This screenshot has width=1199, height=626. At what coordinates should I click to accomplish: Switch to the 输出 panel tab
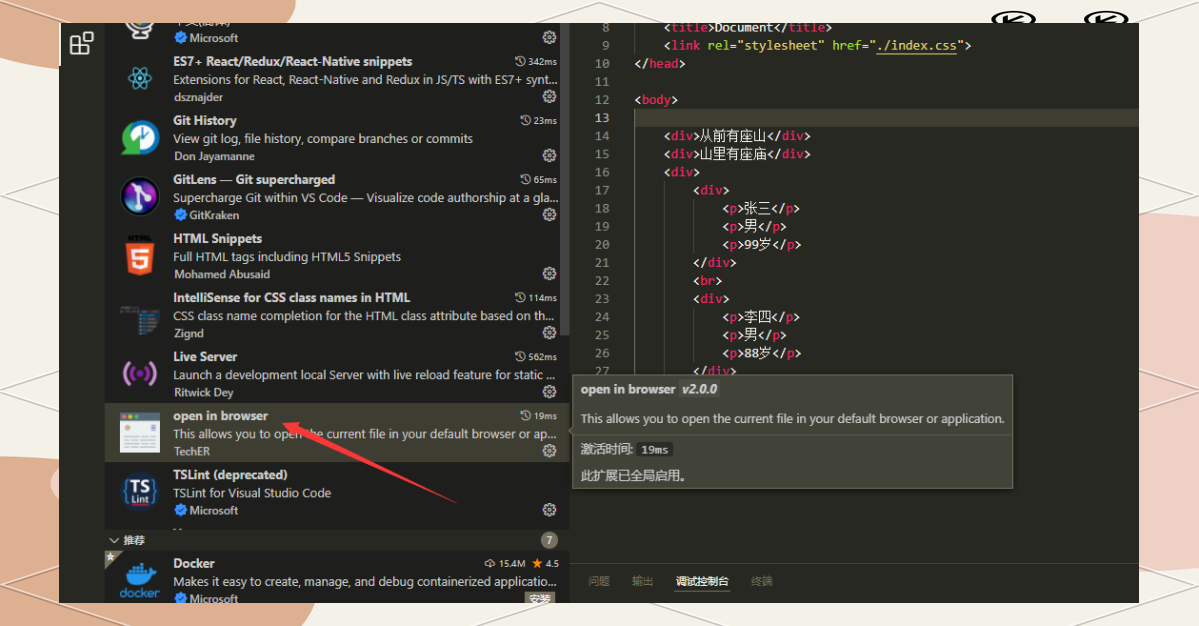[642, 581]
